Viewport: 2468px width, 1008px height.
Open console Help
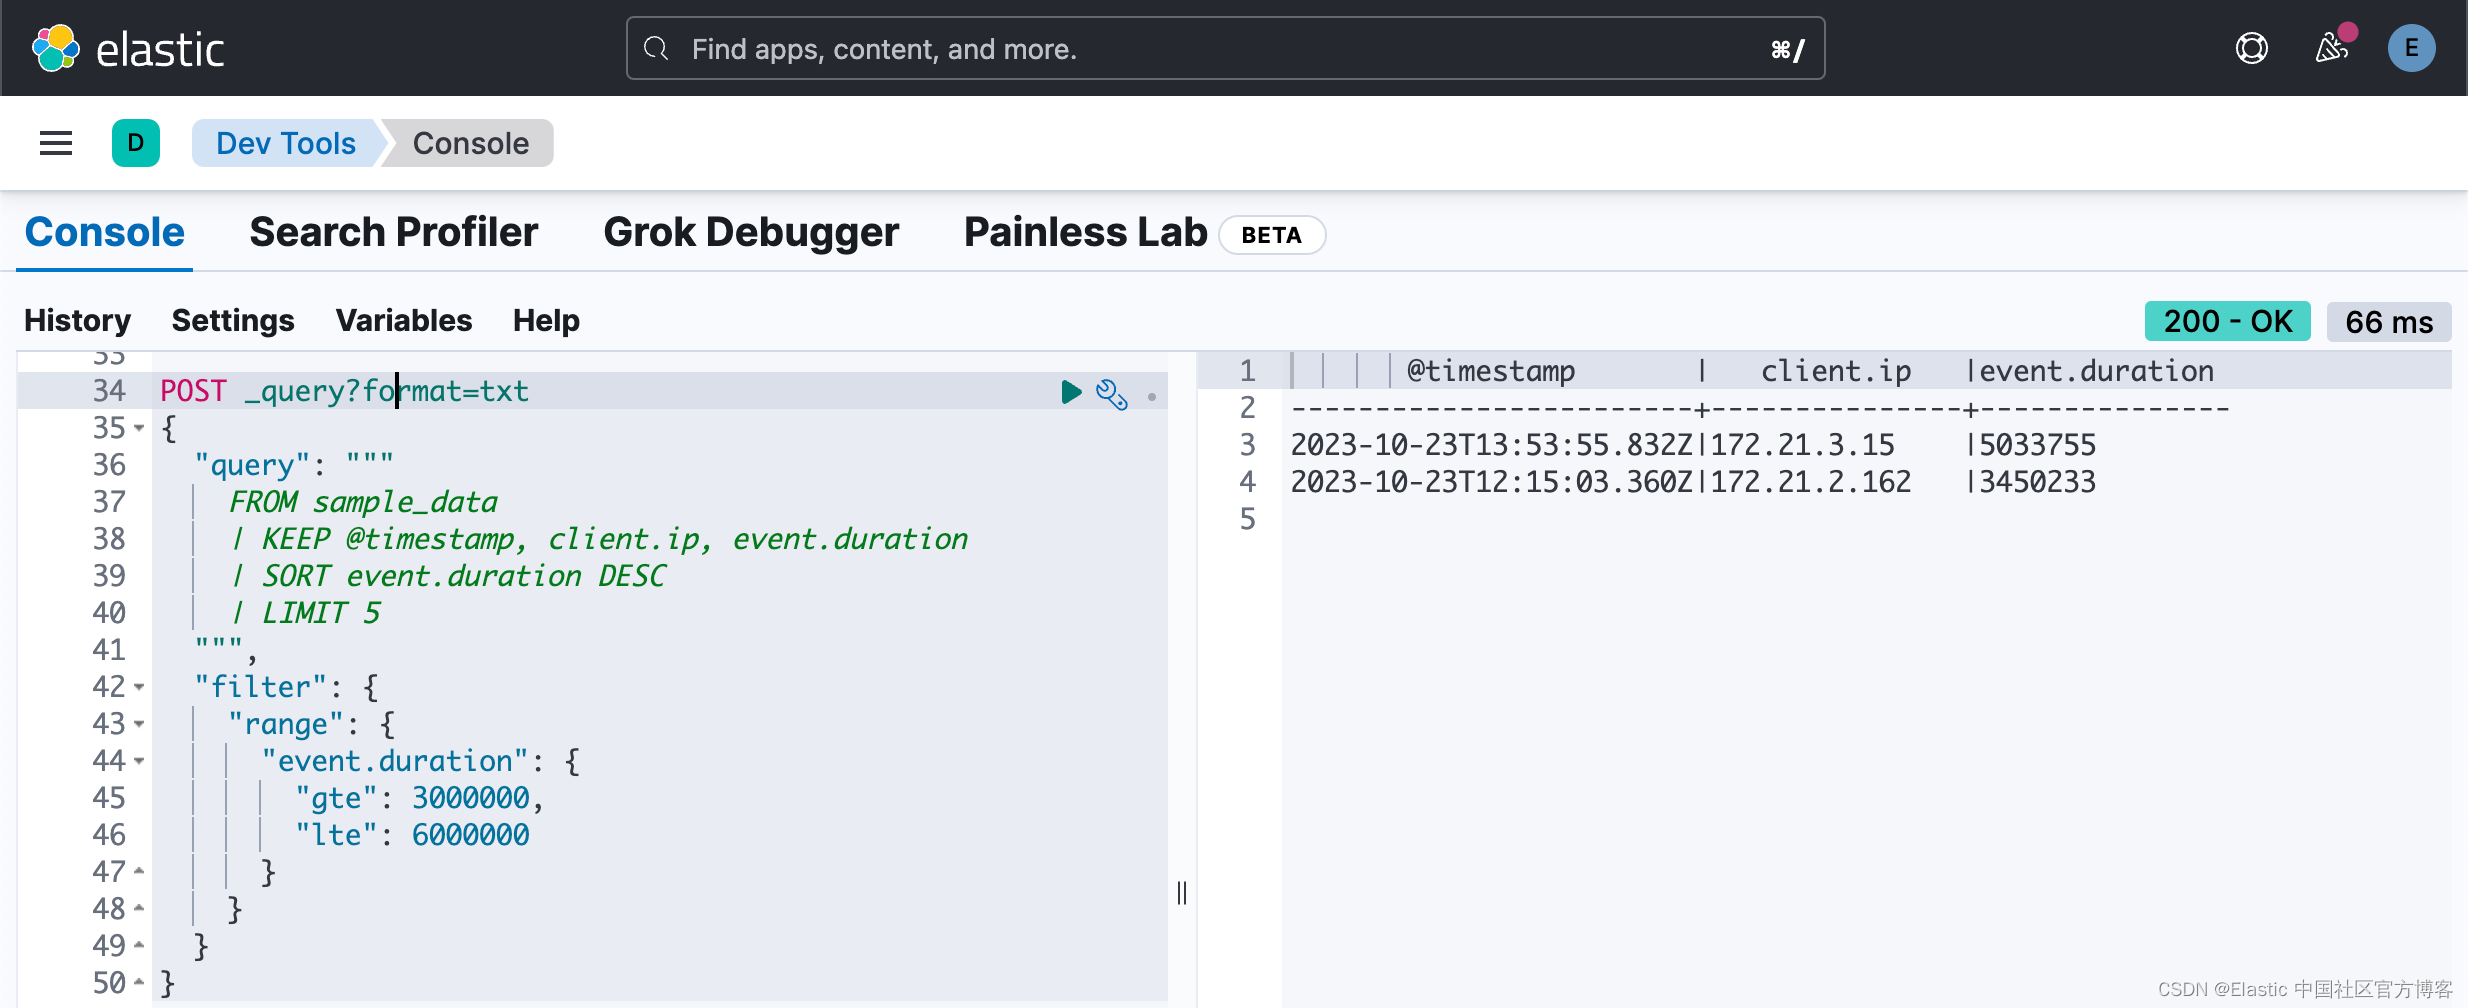tap(546, 320)
